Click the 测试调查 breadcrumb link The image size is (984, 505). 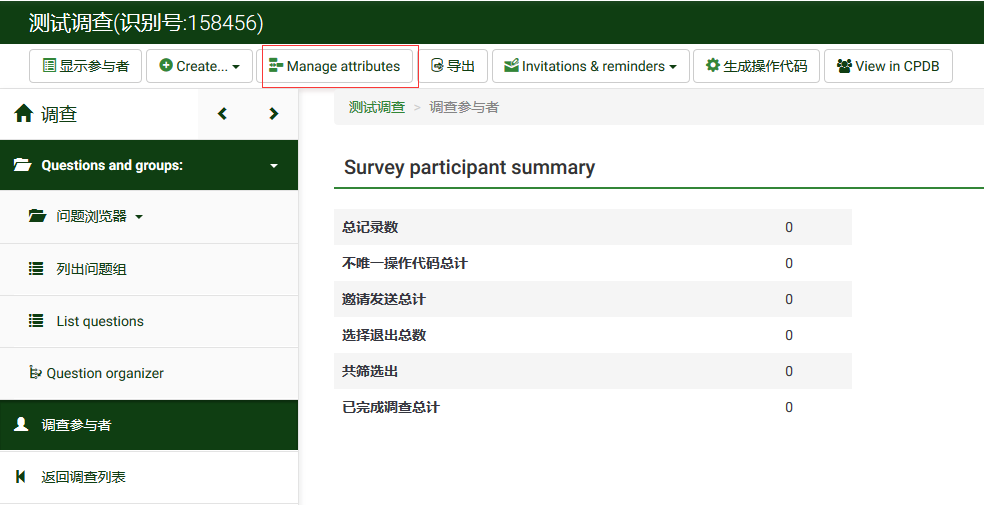pos(376,107)
